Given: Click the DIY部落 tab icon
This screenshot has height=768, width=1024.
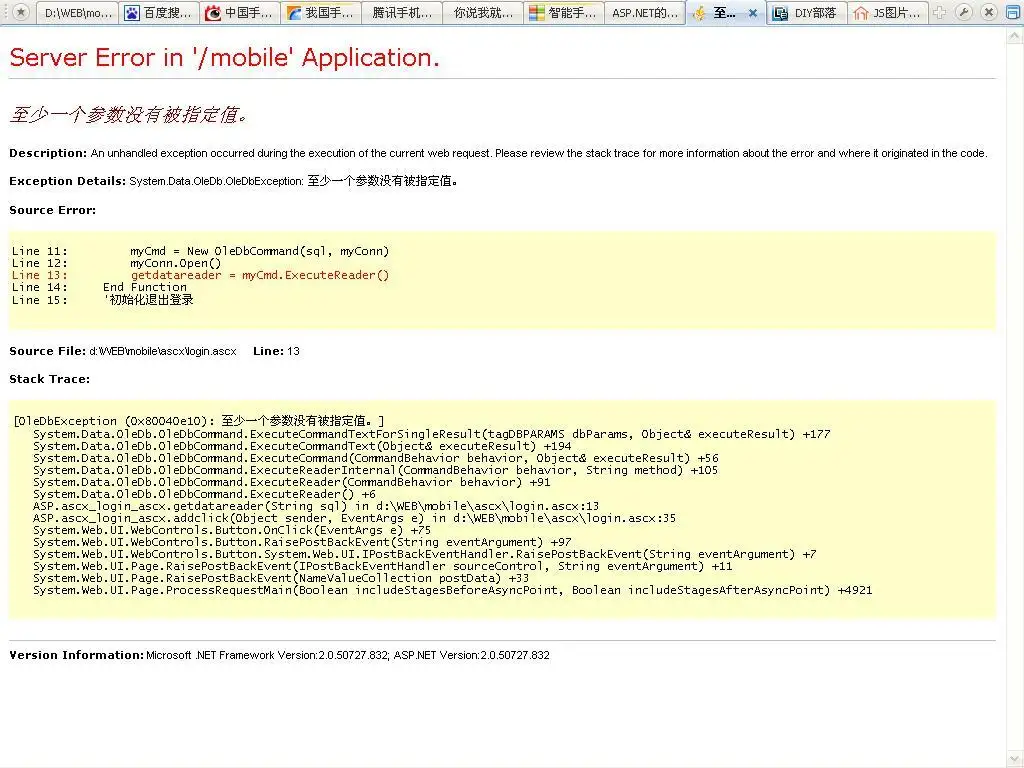Looking at the screenshot, I should pos(780,13).
